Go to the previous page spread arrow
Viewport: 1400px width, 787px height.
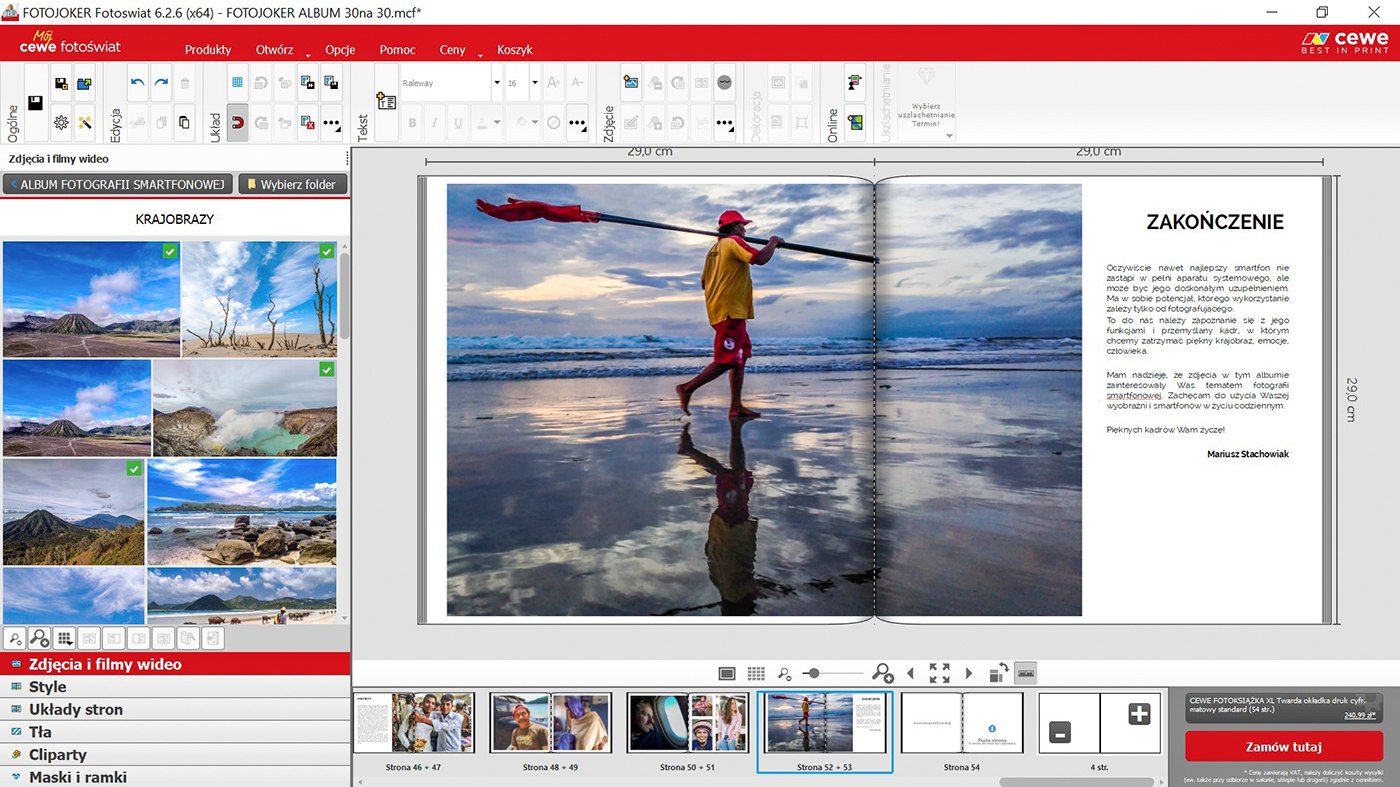click(x=910, y=673)
